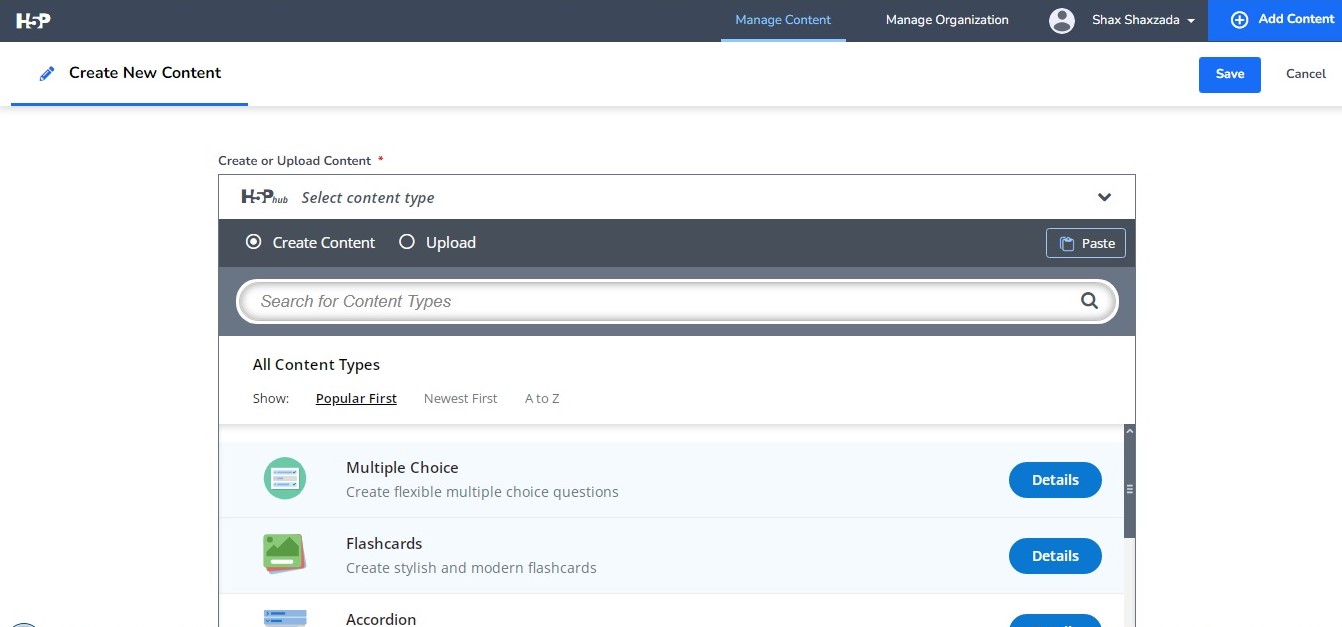Viewport: 1342px width, 627px height.
Task: Click the search magnifier icon
Action: 1089,301
